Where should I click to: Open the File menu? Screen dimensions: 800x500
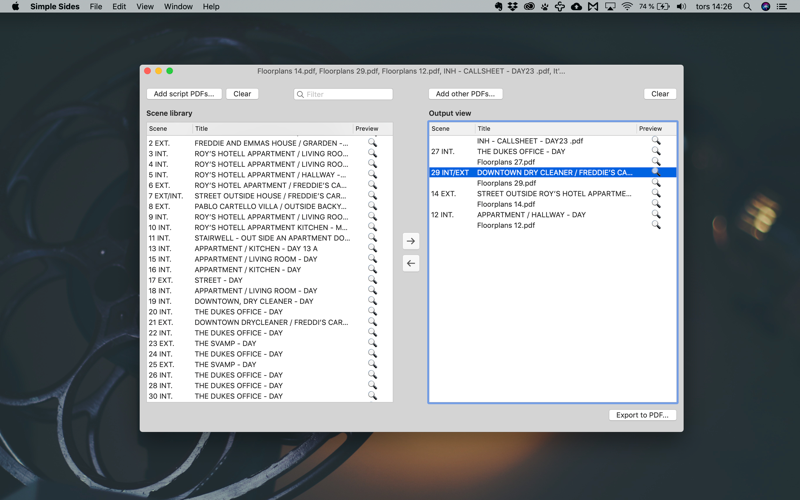click(96, 7)
